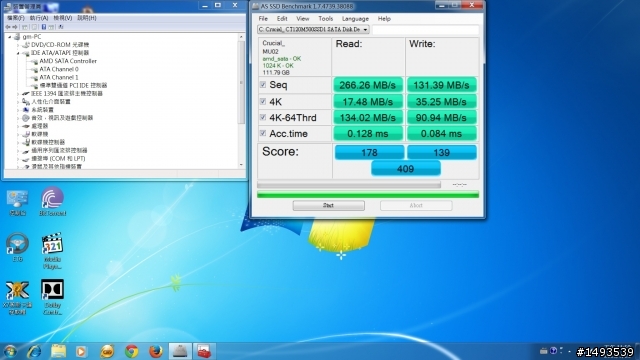Click the Acc.time read value 0.128 ms
640x360 pixels.
click(x=368, y=133)
